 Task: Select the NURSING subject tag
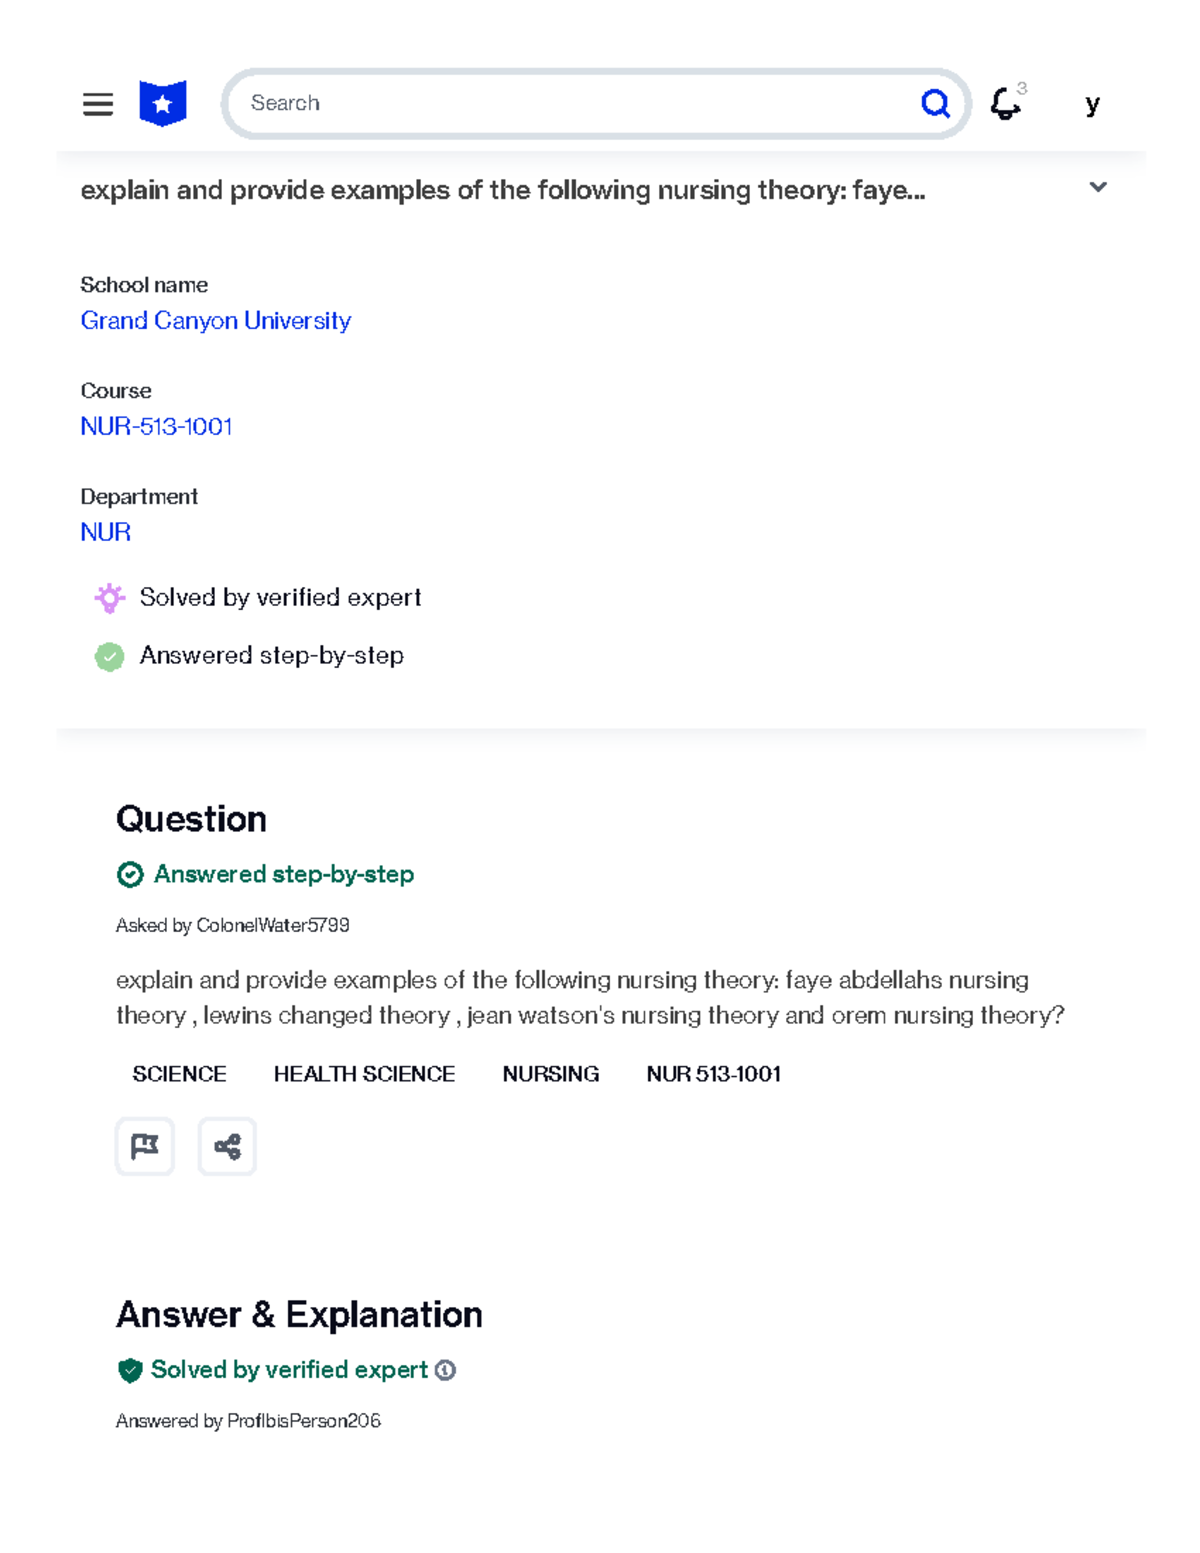coord(550,1074)
